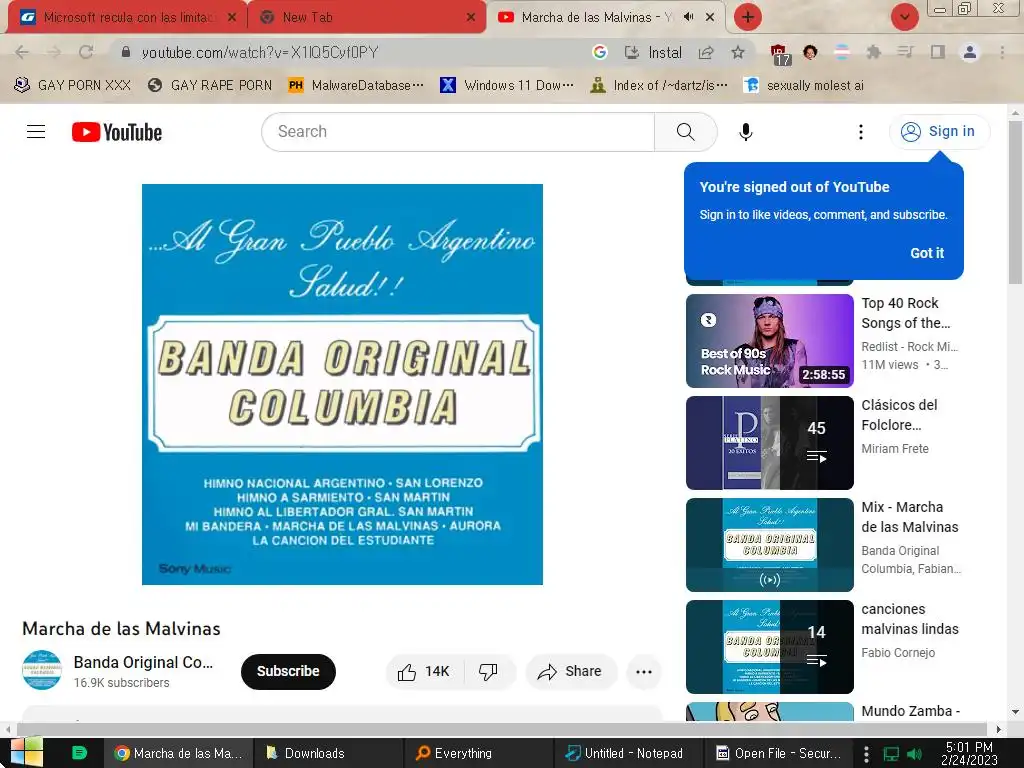Dismiss popup with Got it

[x=927, y=253]
